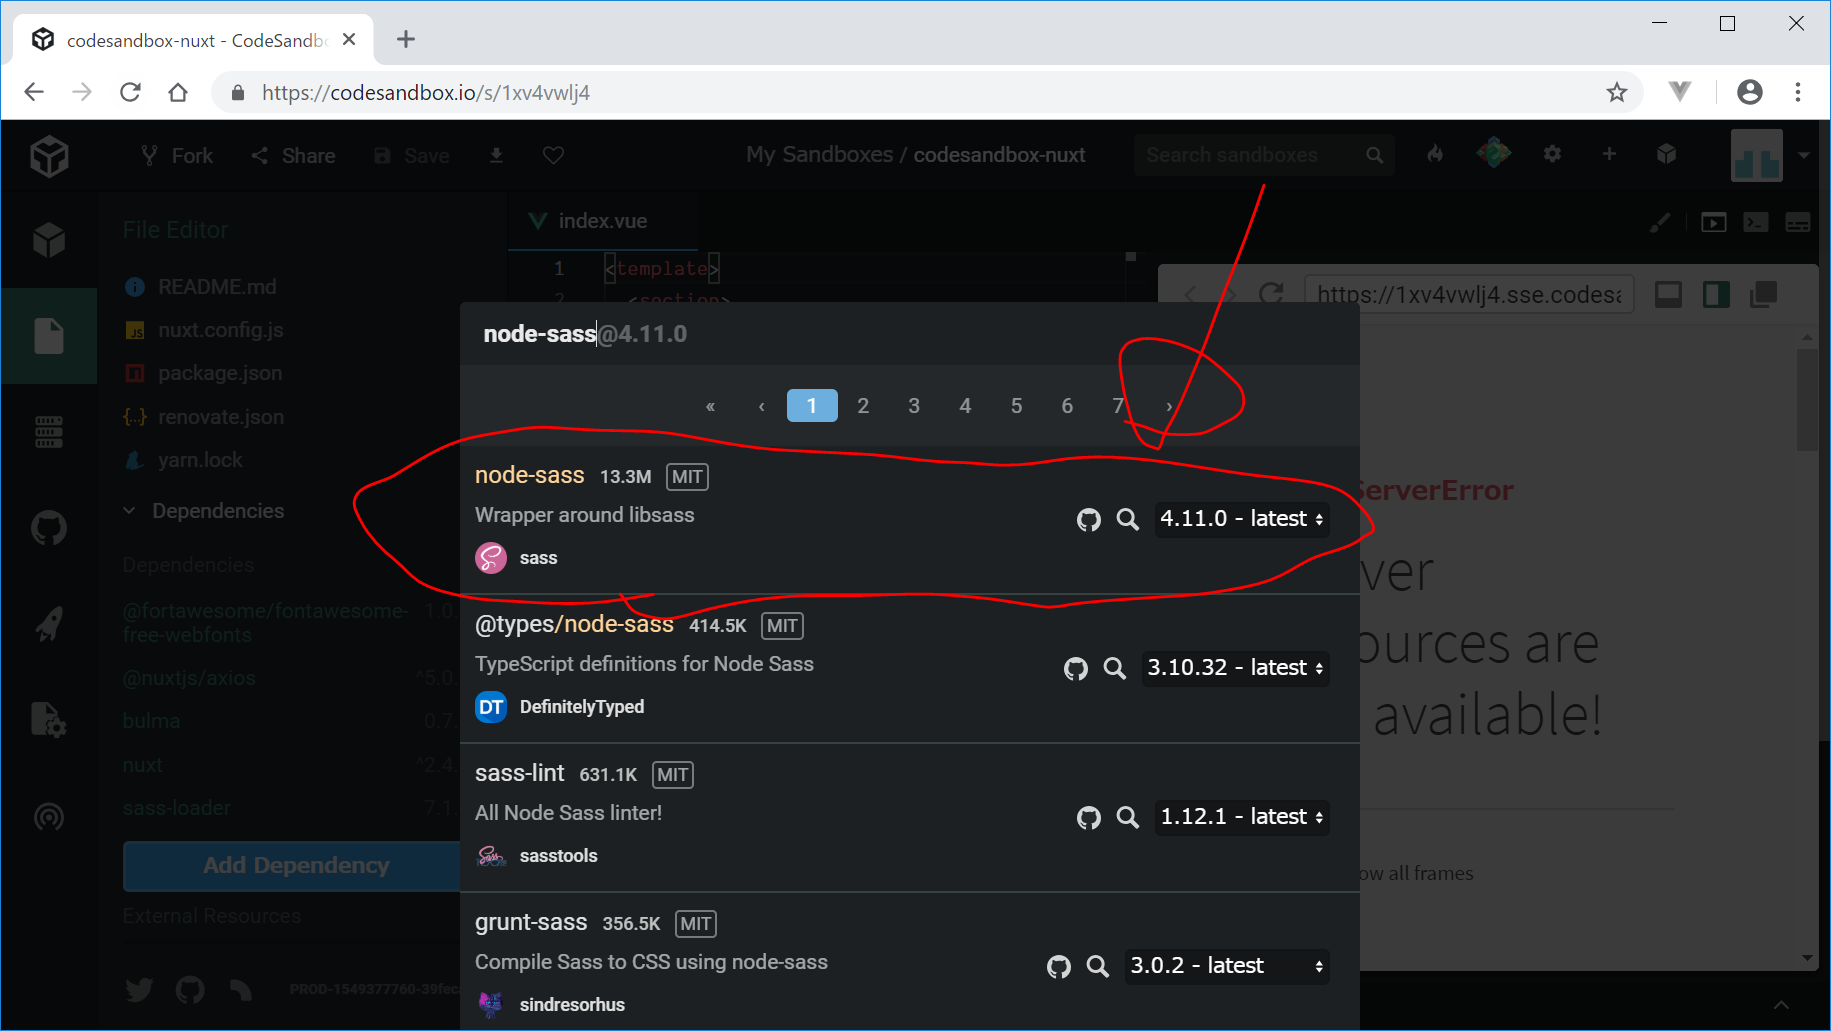Viewport: 1831px width, 1031px height.
Task: Click GitHub icon for node-sass package
Action: pos(1088,519)
